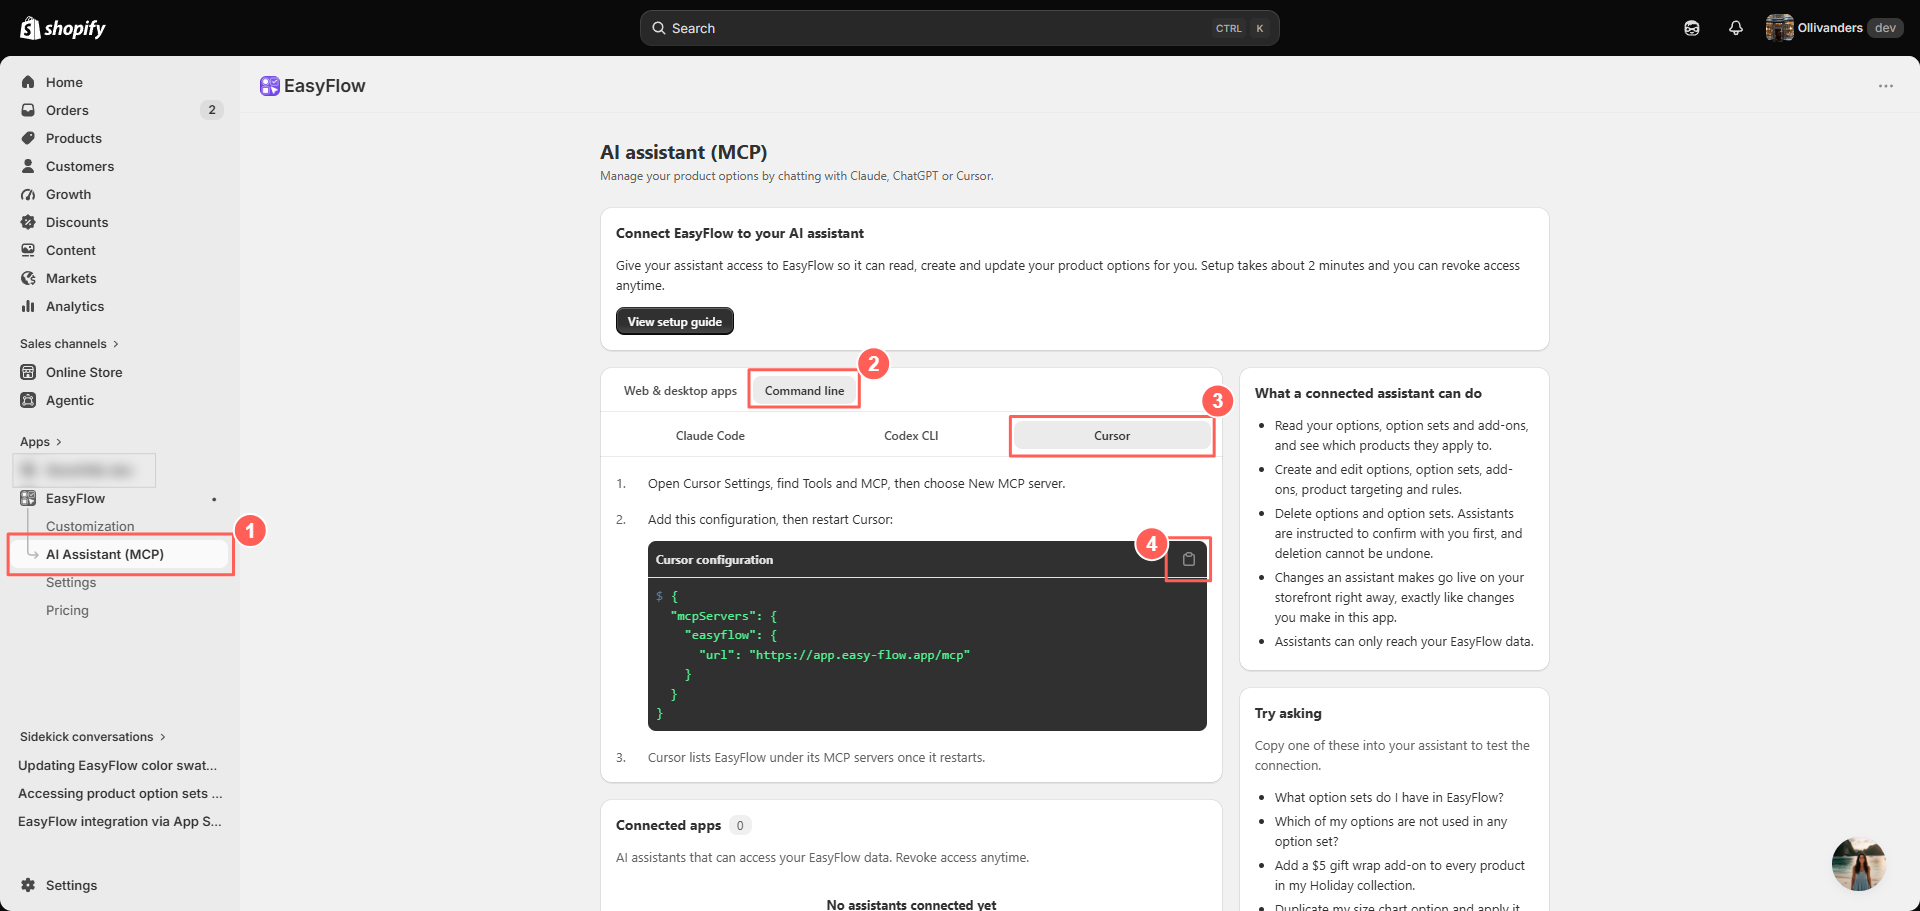The height and width of the screenshot is (911, 1920).
Task: Open the Sidekick assistant icon in top bar
Action: tap(1692, 28)
